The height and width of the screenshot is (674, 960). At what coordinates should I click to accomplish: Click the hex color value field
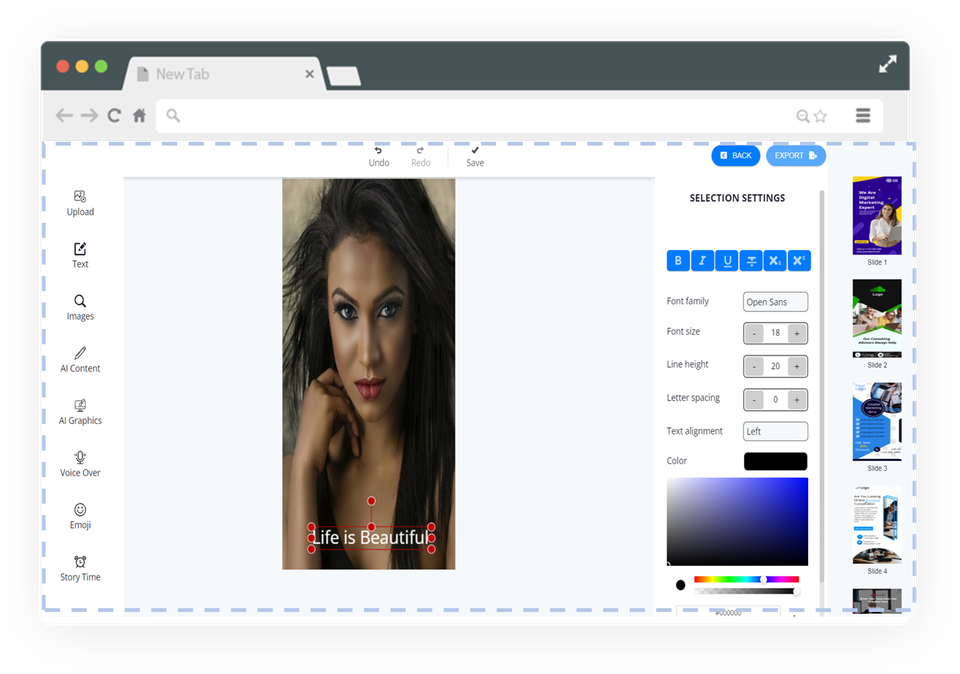(729, 612)
